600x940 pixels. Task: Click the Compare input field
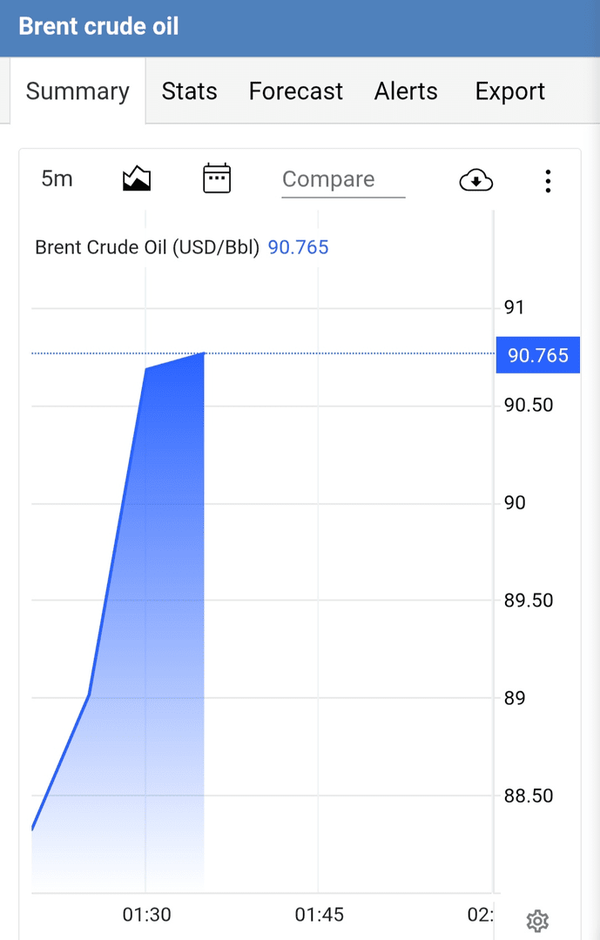(343, 180)
